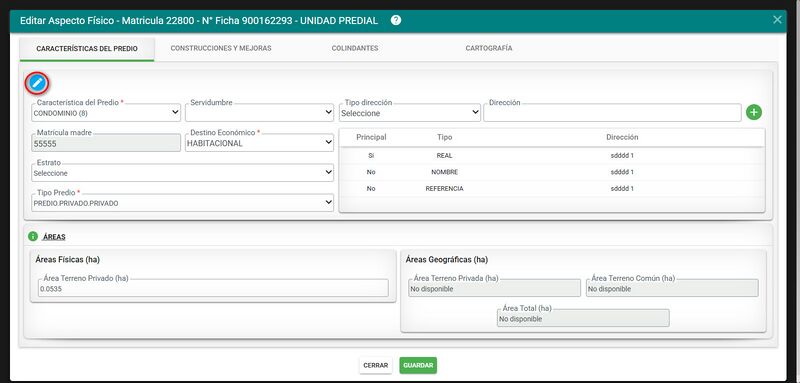Expand the Servidumbre dropdown
This screenshot has width=800, height=383.
[x=259, y=113]
